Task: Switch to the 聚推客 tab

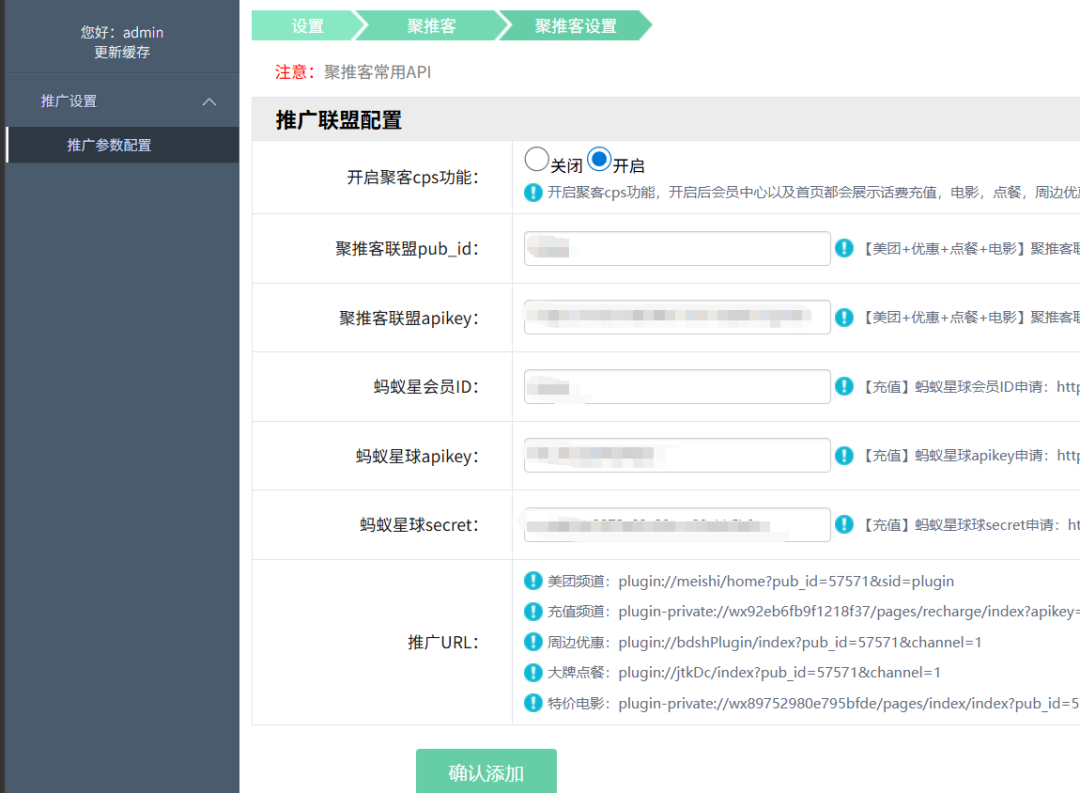Action: click(x=431, y=25)
